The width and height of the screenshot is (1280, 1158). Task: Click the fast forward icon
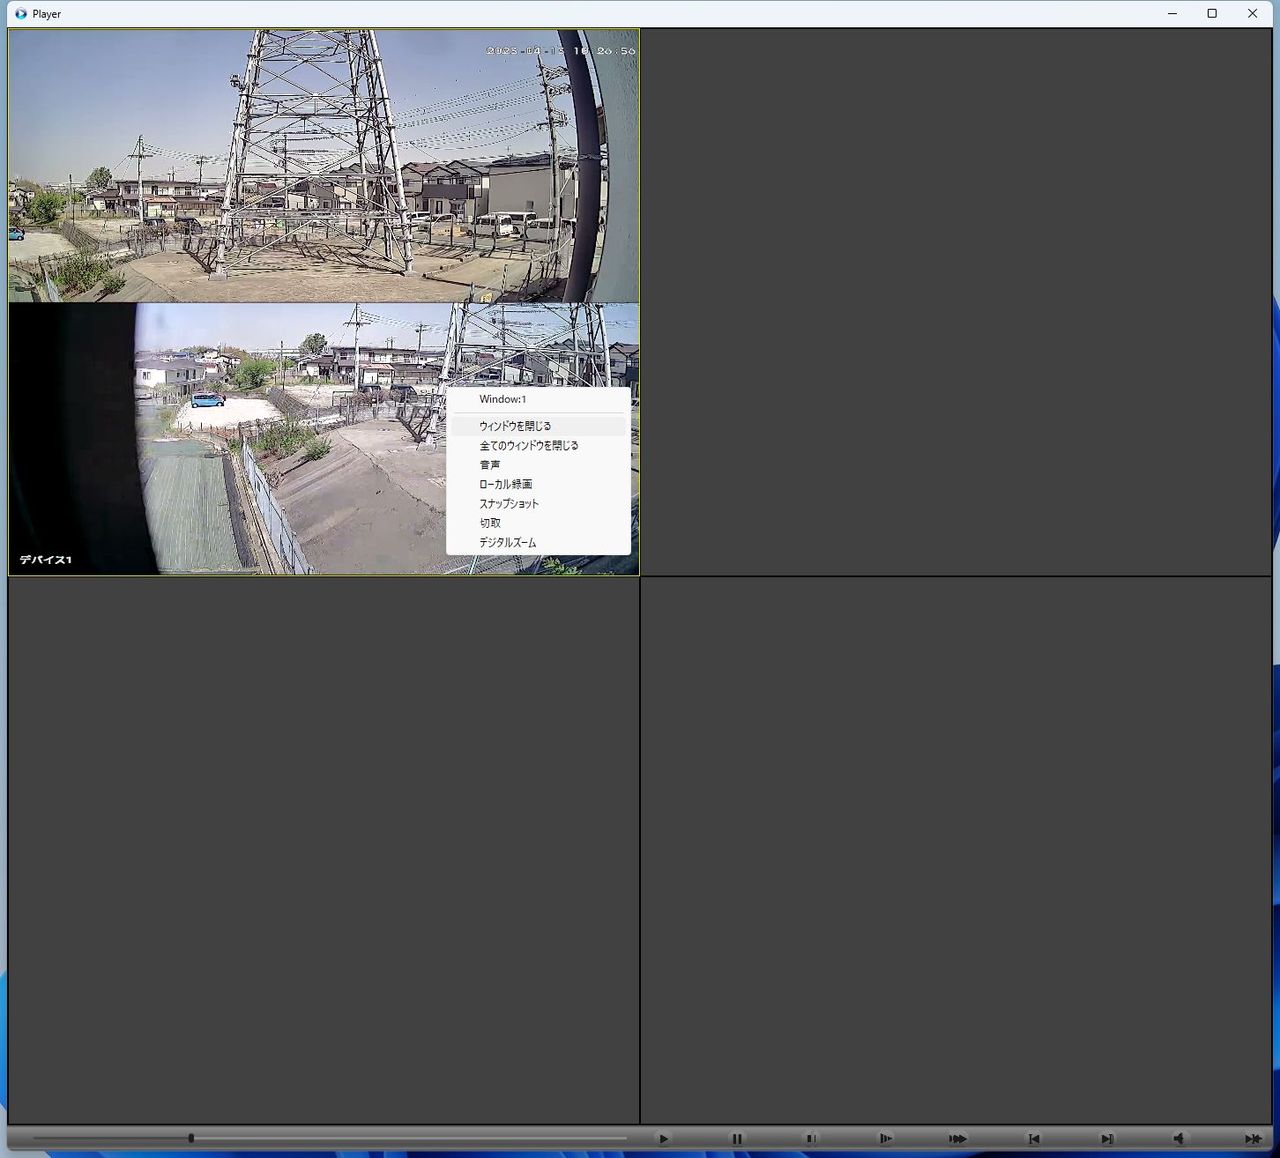(x=958, y=1138)
